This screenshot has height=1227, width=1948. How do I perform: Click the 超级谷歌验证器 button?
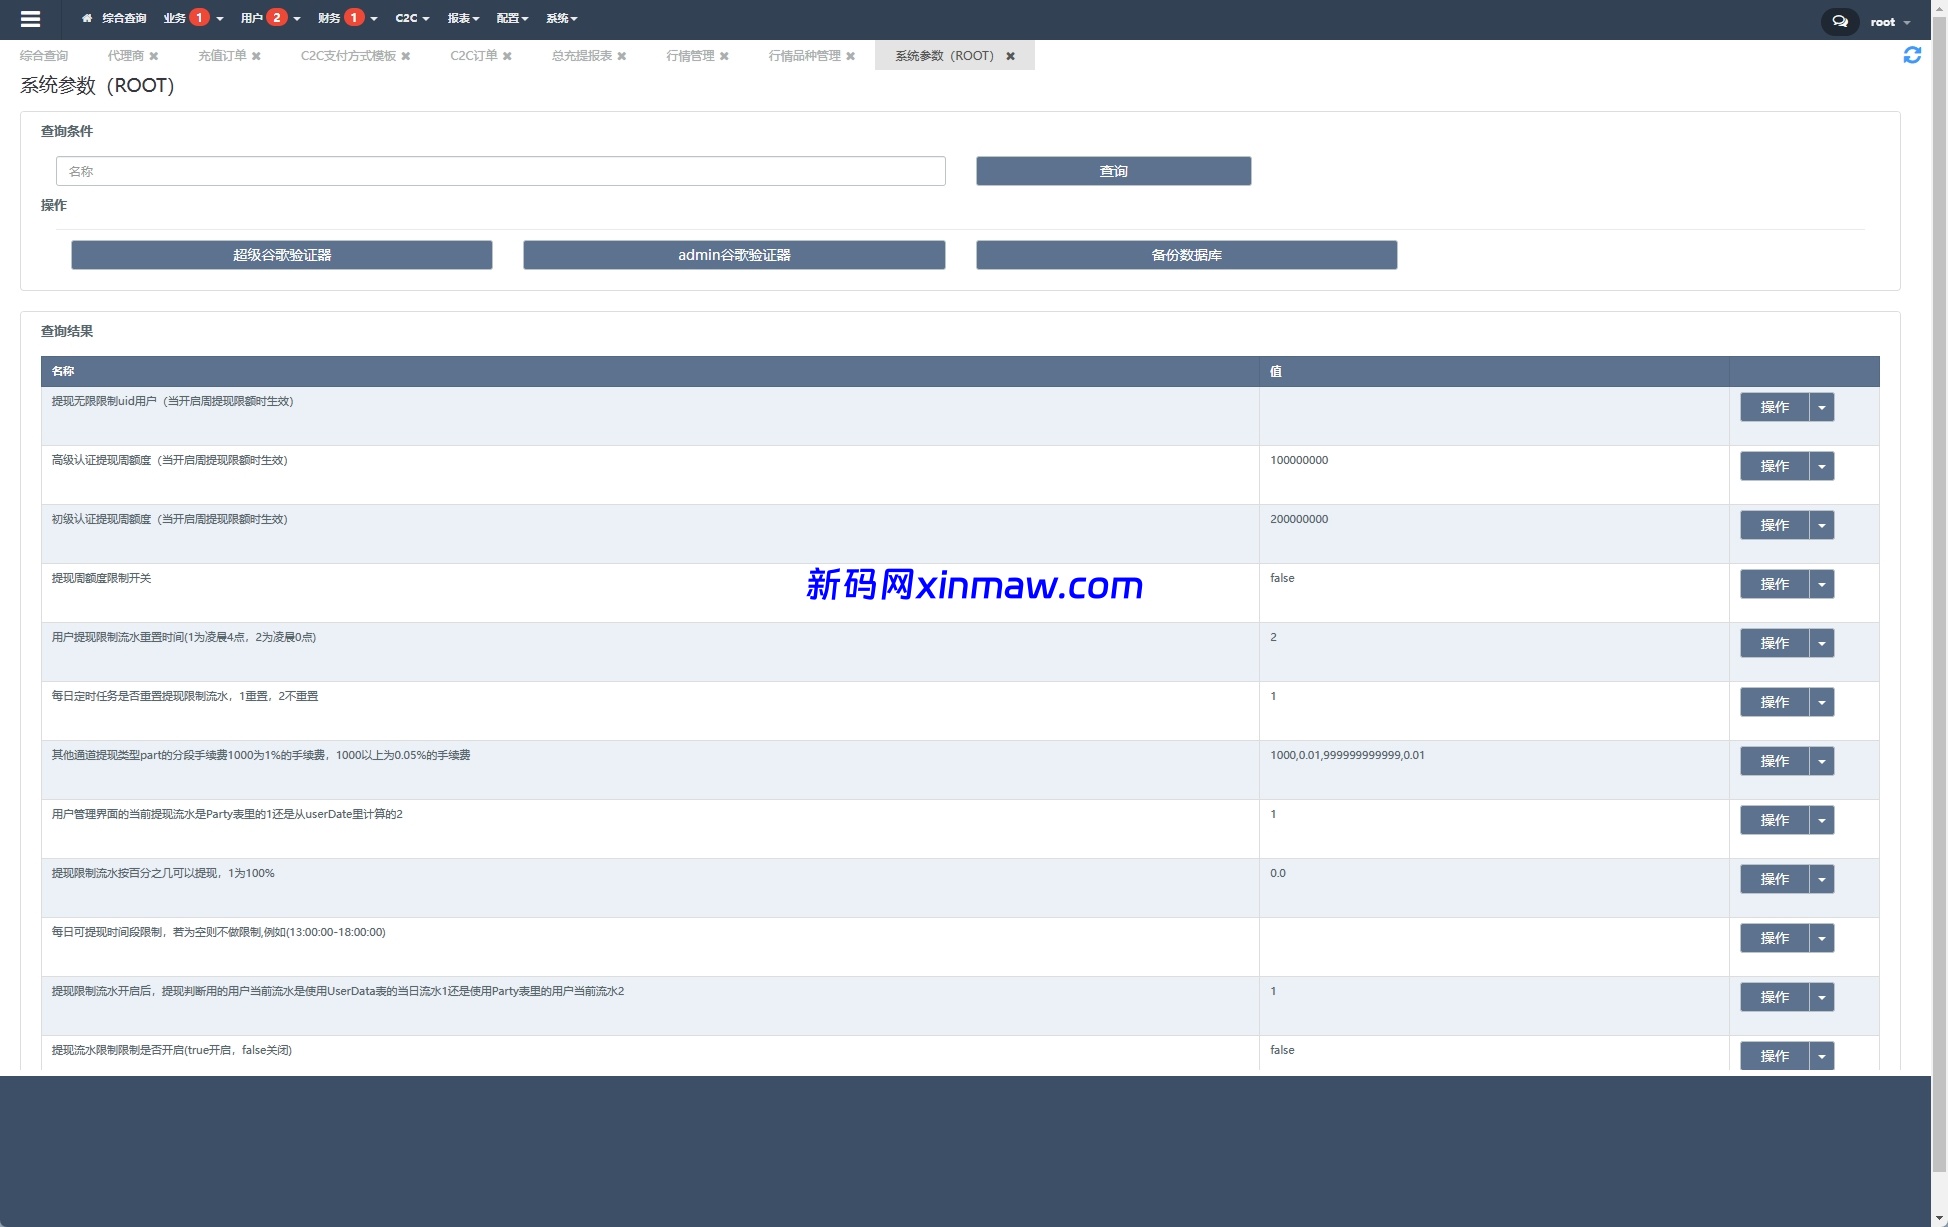pos(281,255)
